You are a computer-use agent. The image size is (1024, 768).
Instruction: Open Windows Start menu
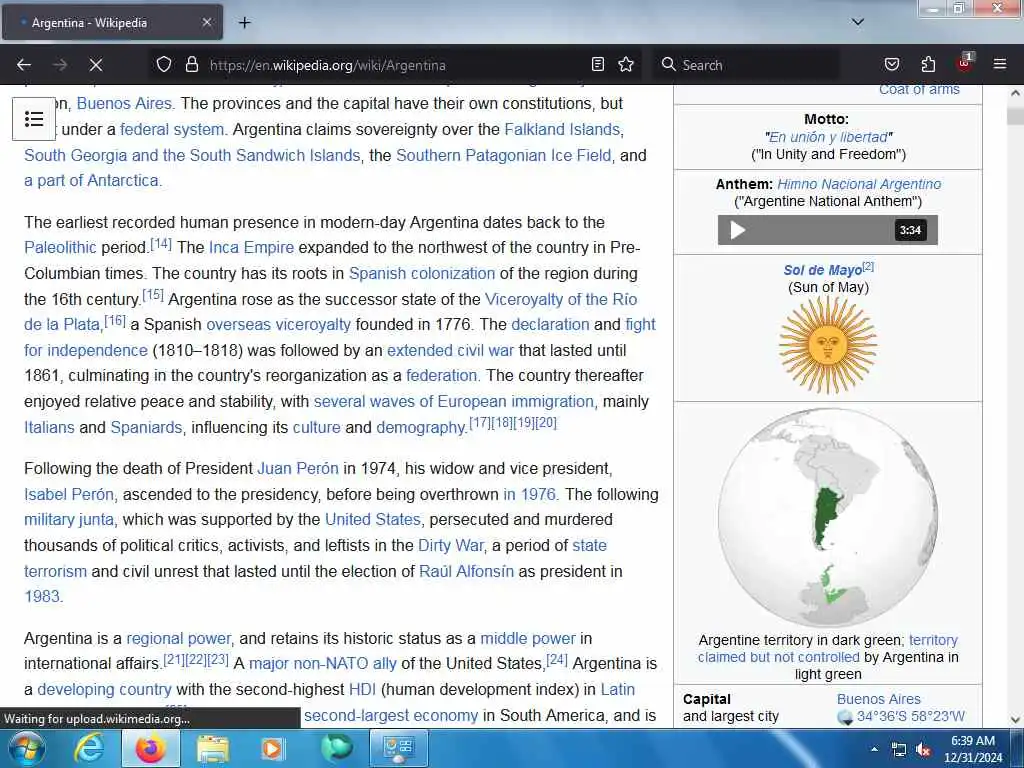pos(25,748)
